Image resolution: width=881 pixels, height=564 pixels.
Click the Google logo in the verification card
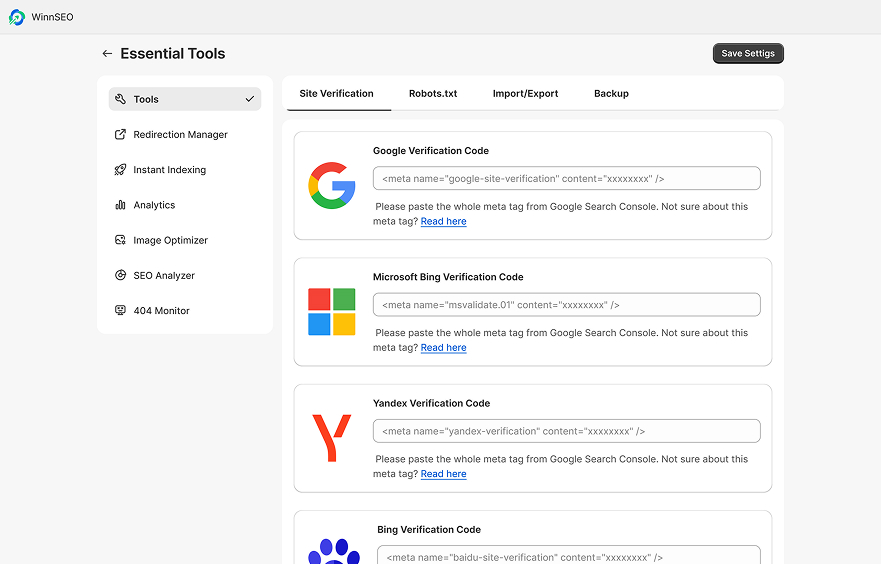click(x=331, y=185)
